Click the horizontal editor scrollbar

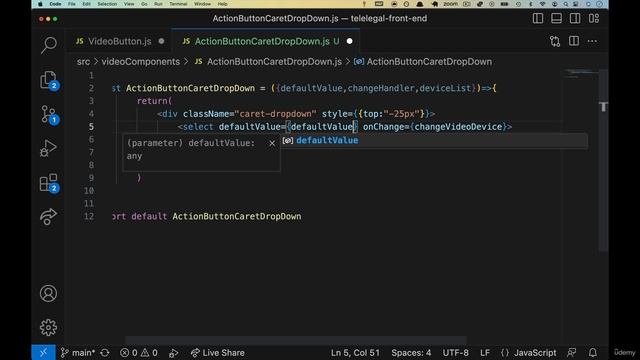coord(296,340)
